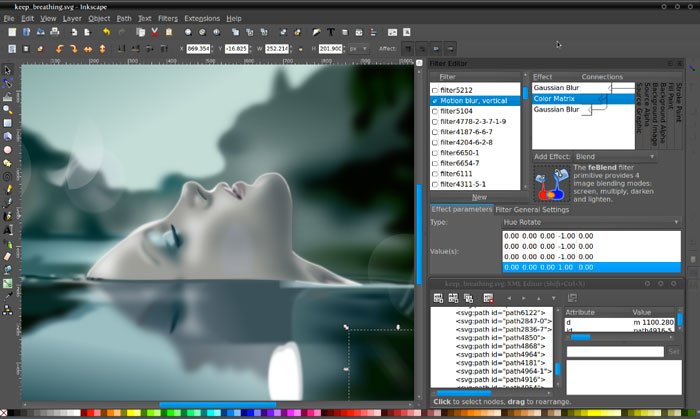Flip selection horizontally
This screenshot has height=419, width=700.
click(x=88, y=49)
